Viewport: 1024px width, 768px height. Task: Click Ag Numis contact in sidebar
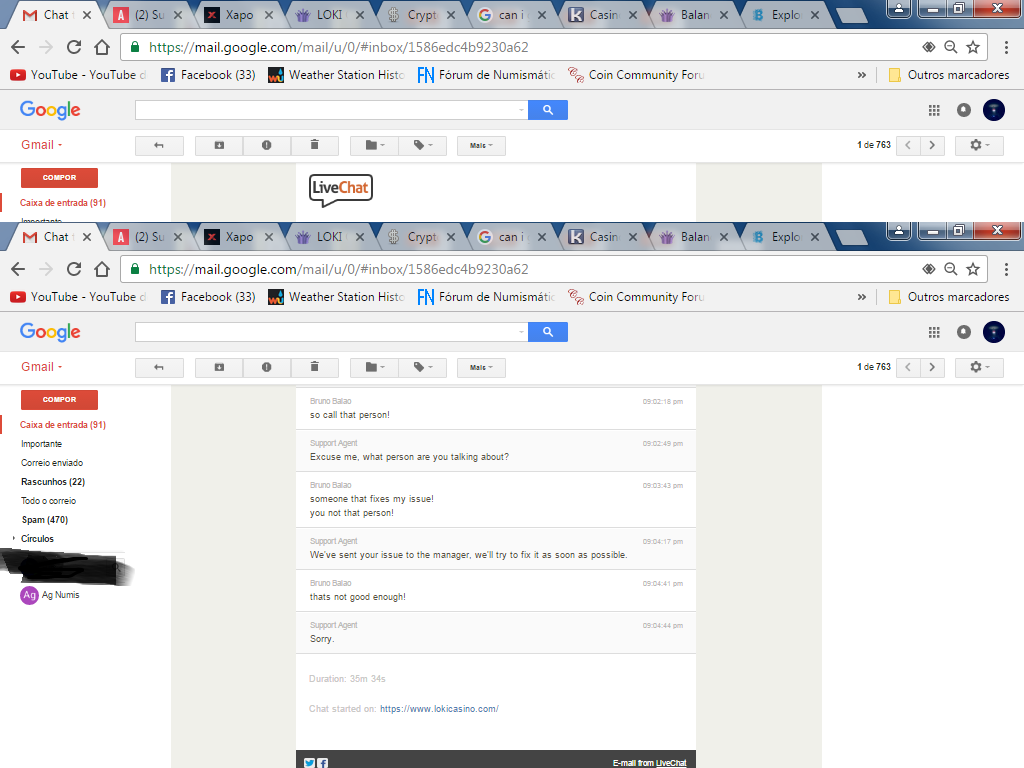(50, 595)
